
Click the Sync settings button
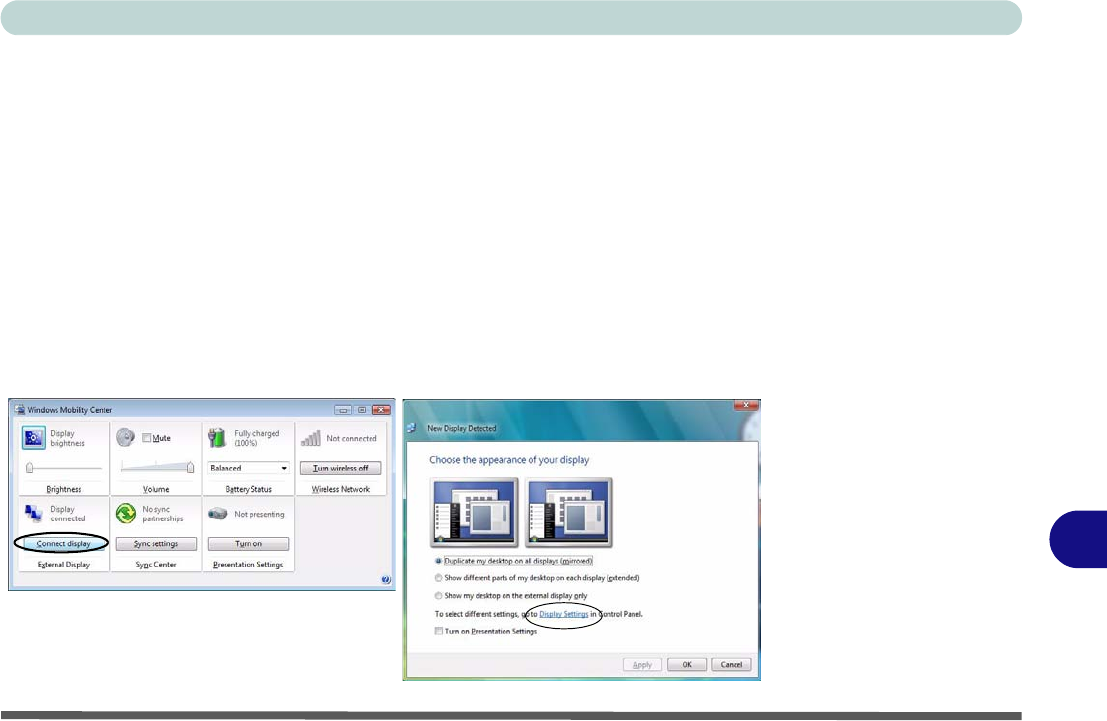click(x=156, y=544)
